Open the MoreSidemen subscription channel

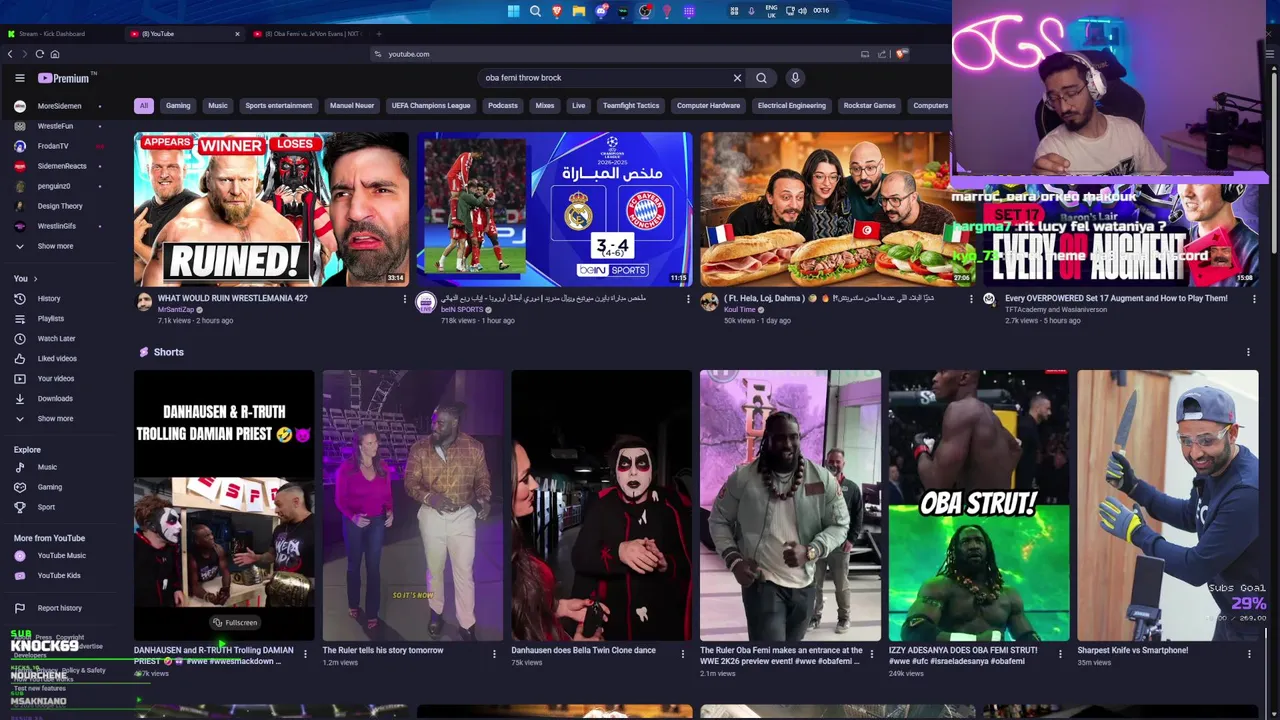(60, 106)
